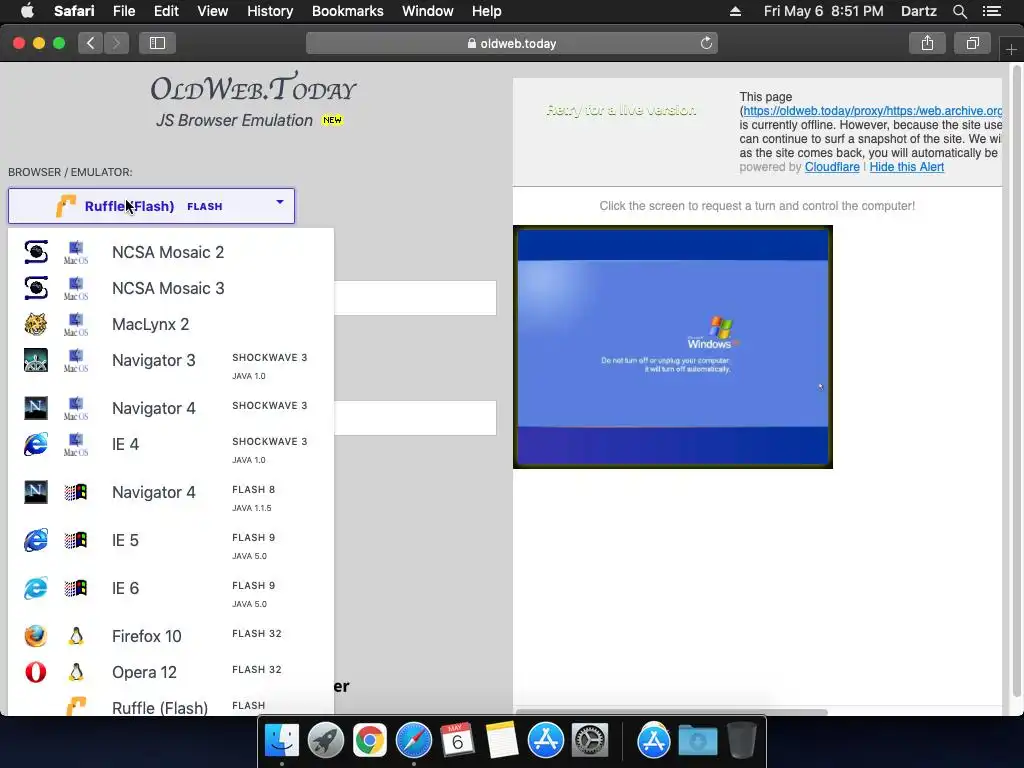Image resolution: width=1024 pixels, height=768 pixels.
Task: Choose IE 4 for Mac OS
Action: coord(170,450)
